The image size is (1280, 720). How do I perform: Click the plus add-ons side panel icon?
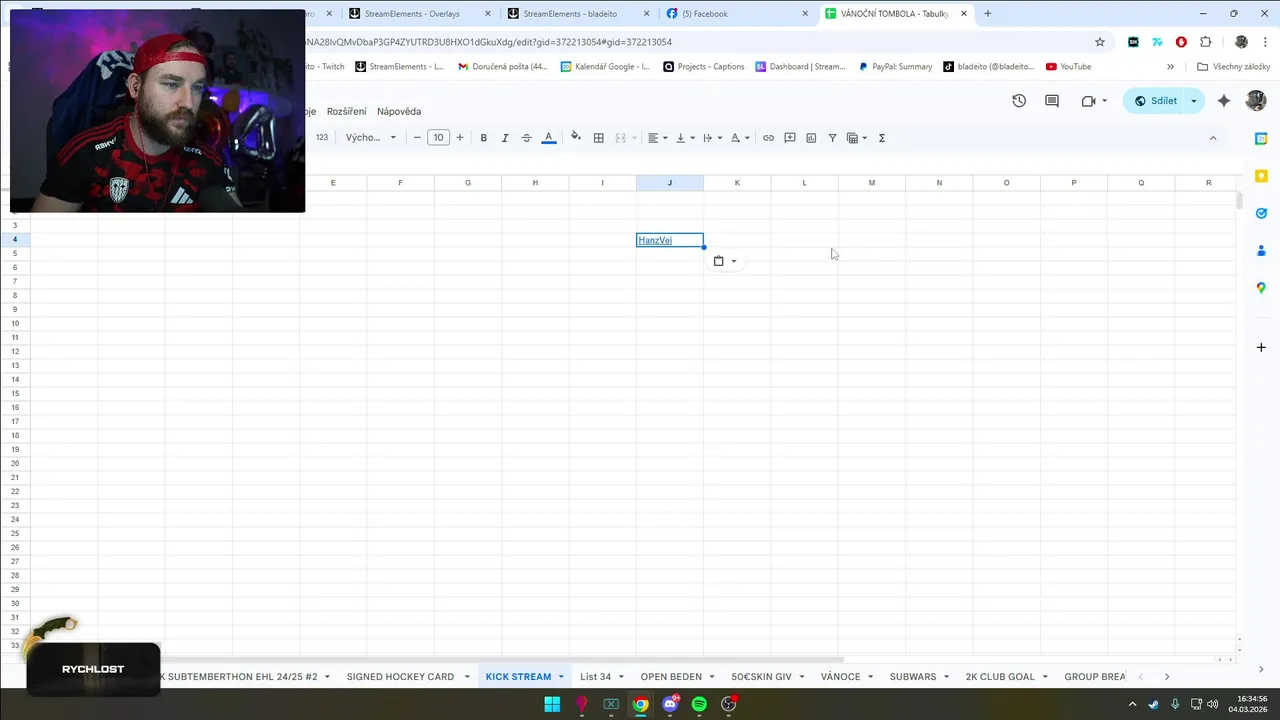(1261, 347)
